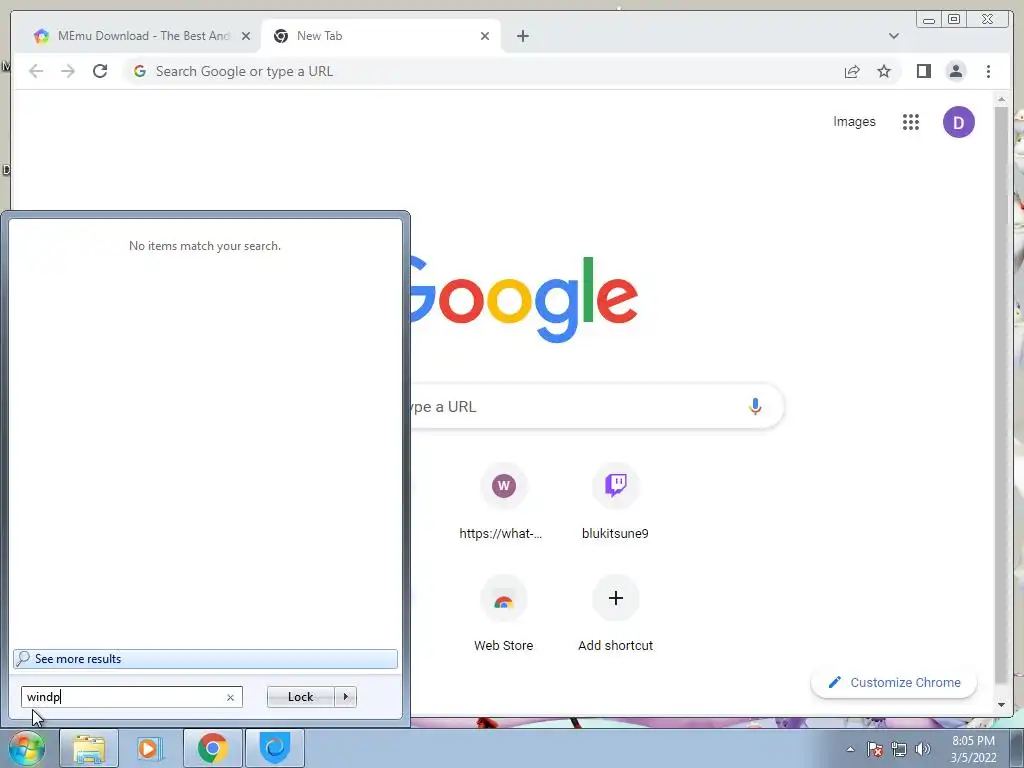Image resolution: width=1024 pixels, height=768 pixels.
Task: Open the blukitsune9 Twitch shortcut
Action: pos(615,503)
